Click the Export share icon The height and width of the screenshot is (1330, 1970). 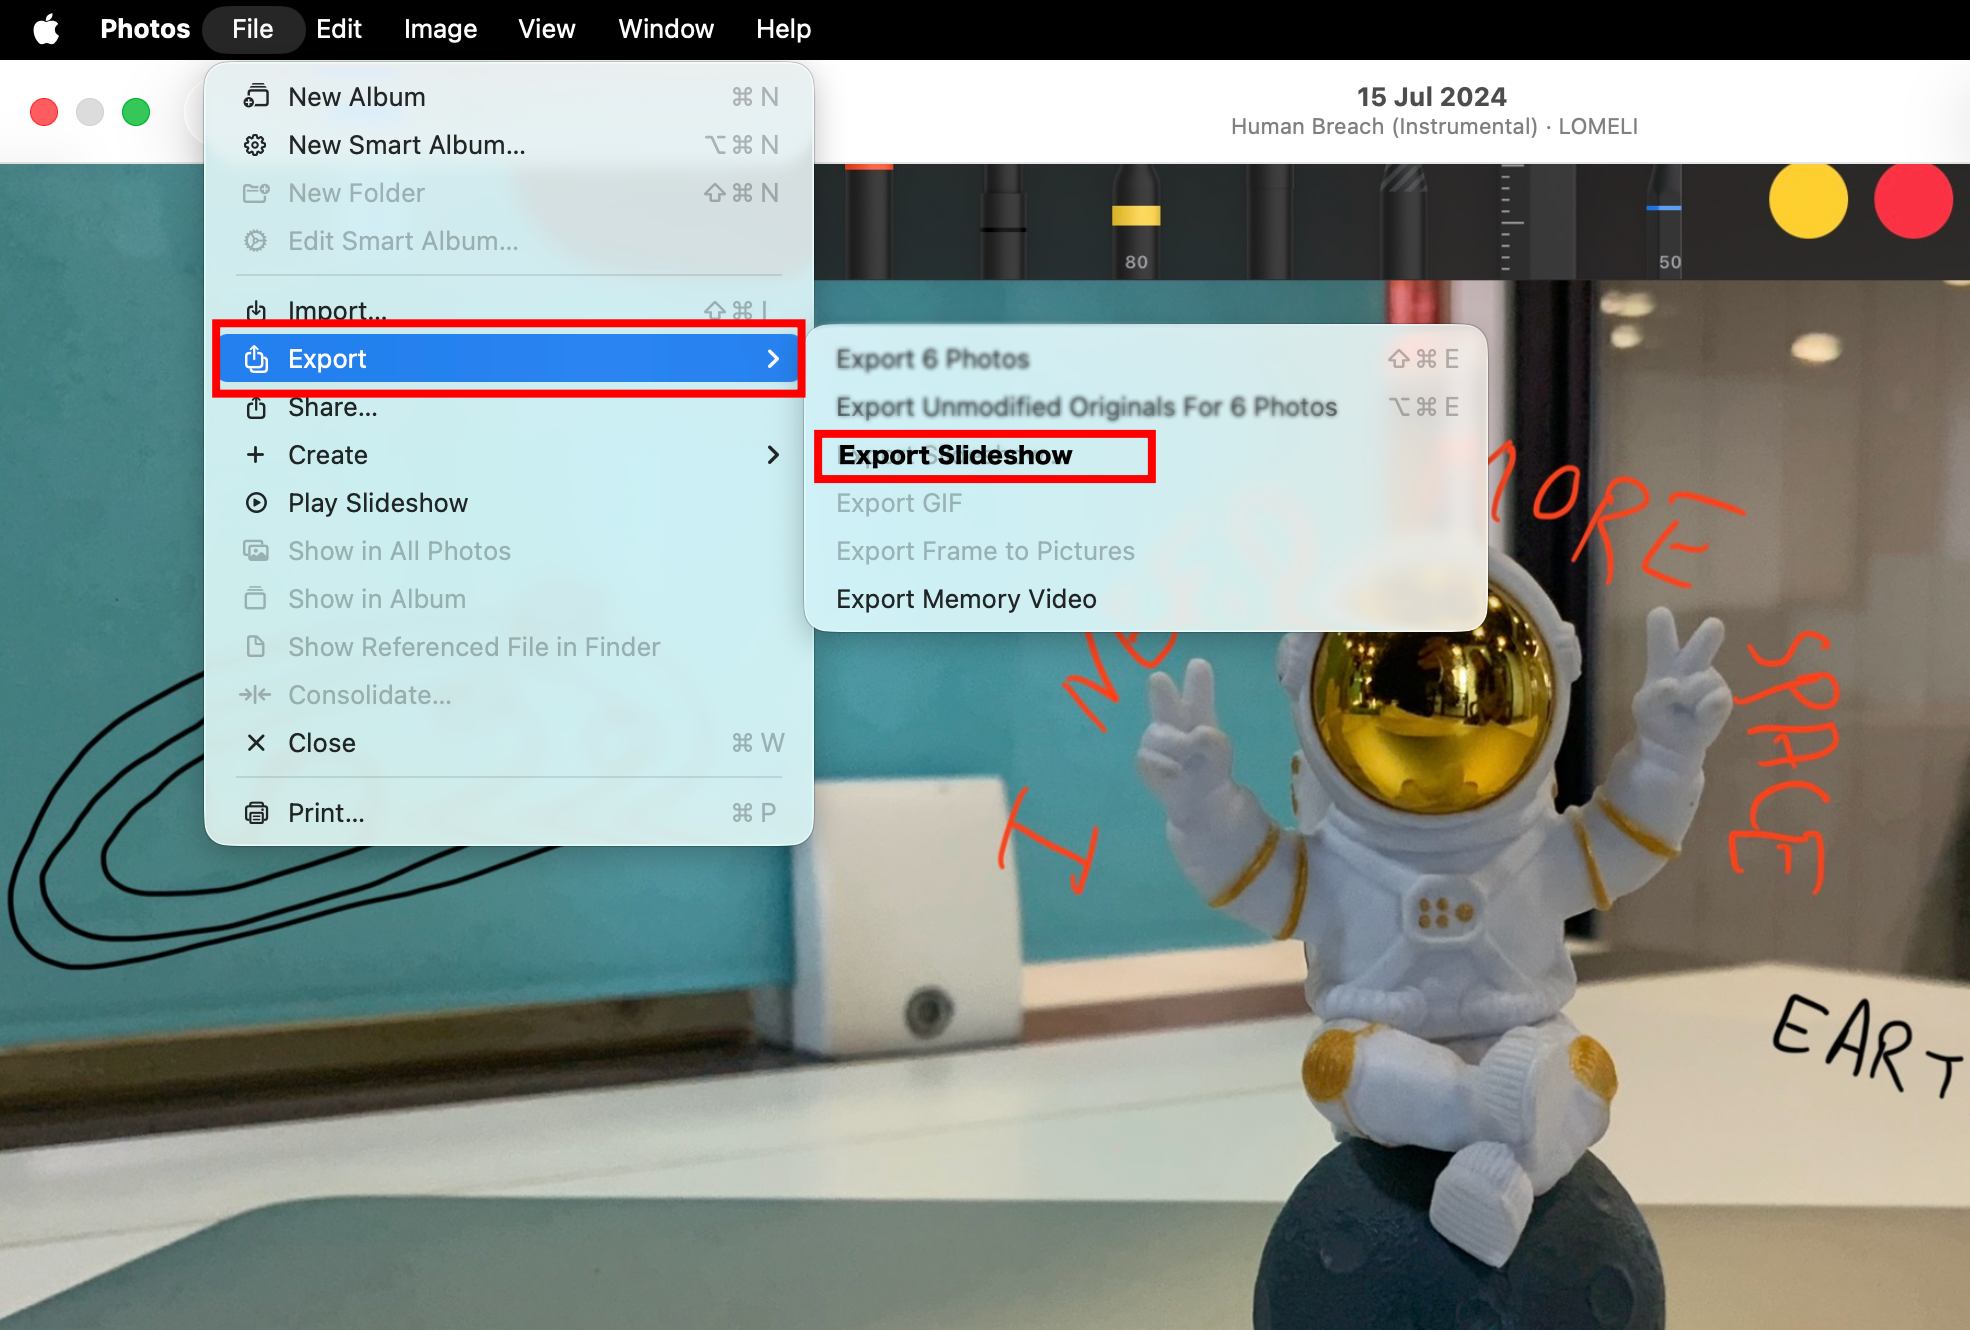coord(256,359)
